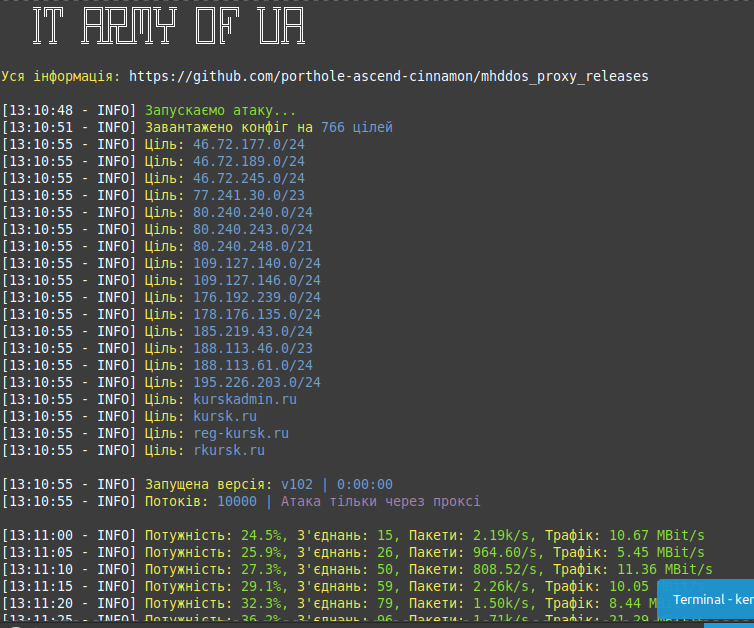Click the kurskadmin.ru target text
This screenshot has width=754, height=628.
pyautogui.click(x=245, y=399)
